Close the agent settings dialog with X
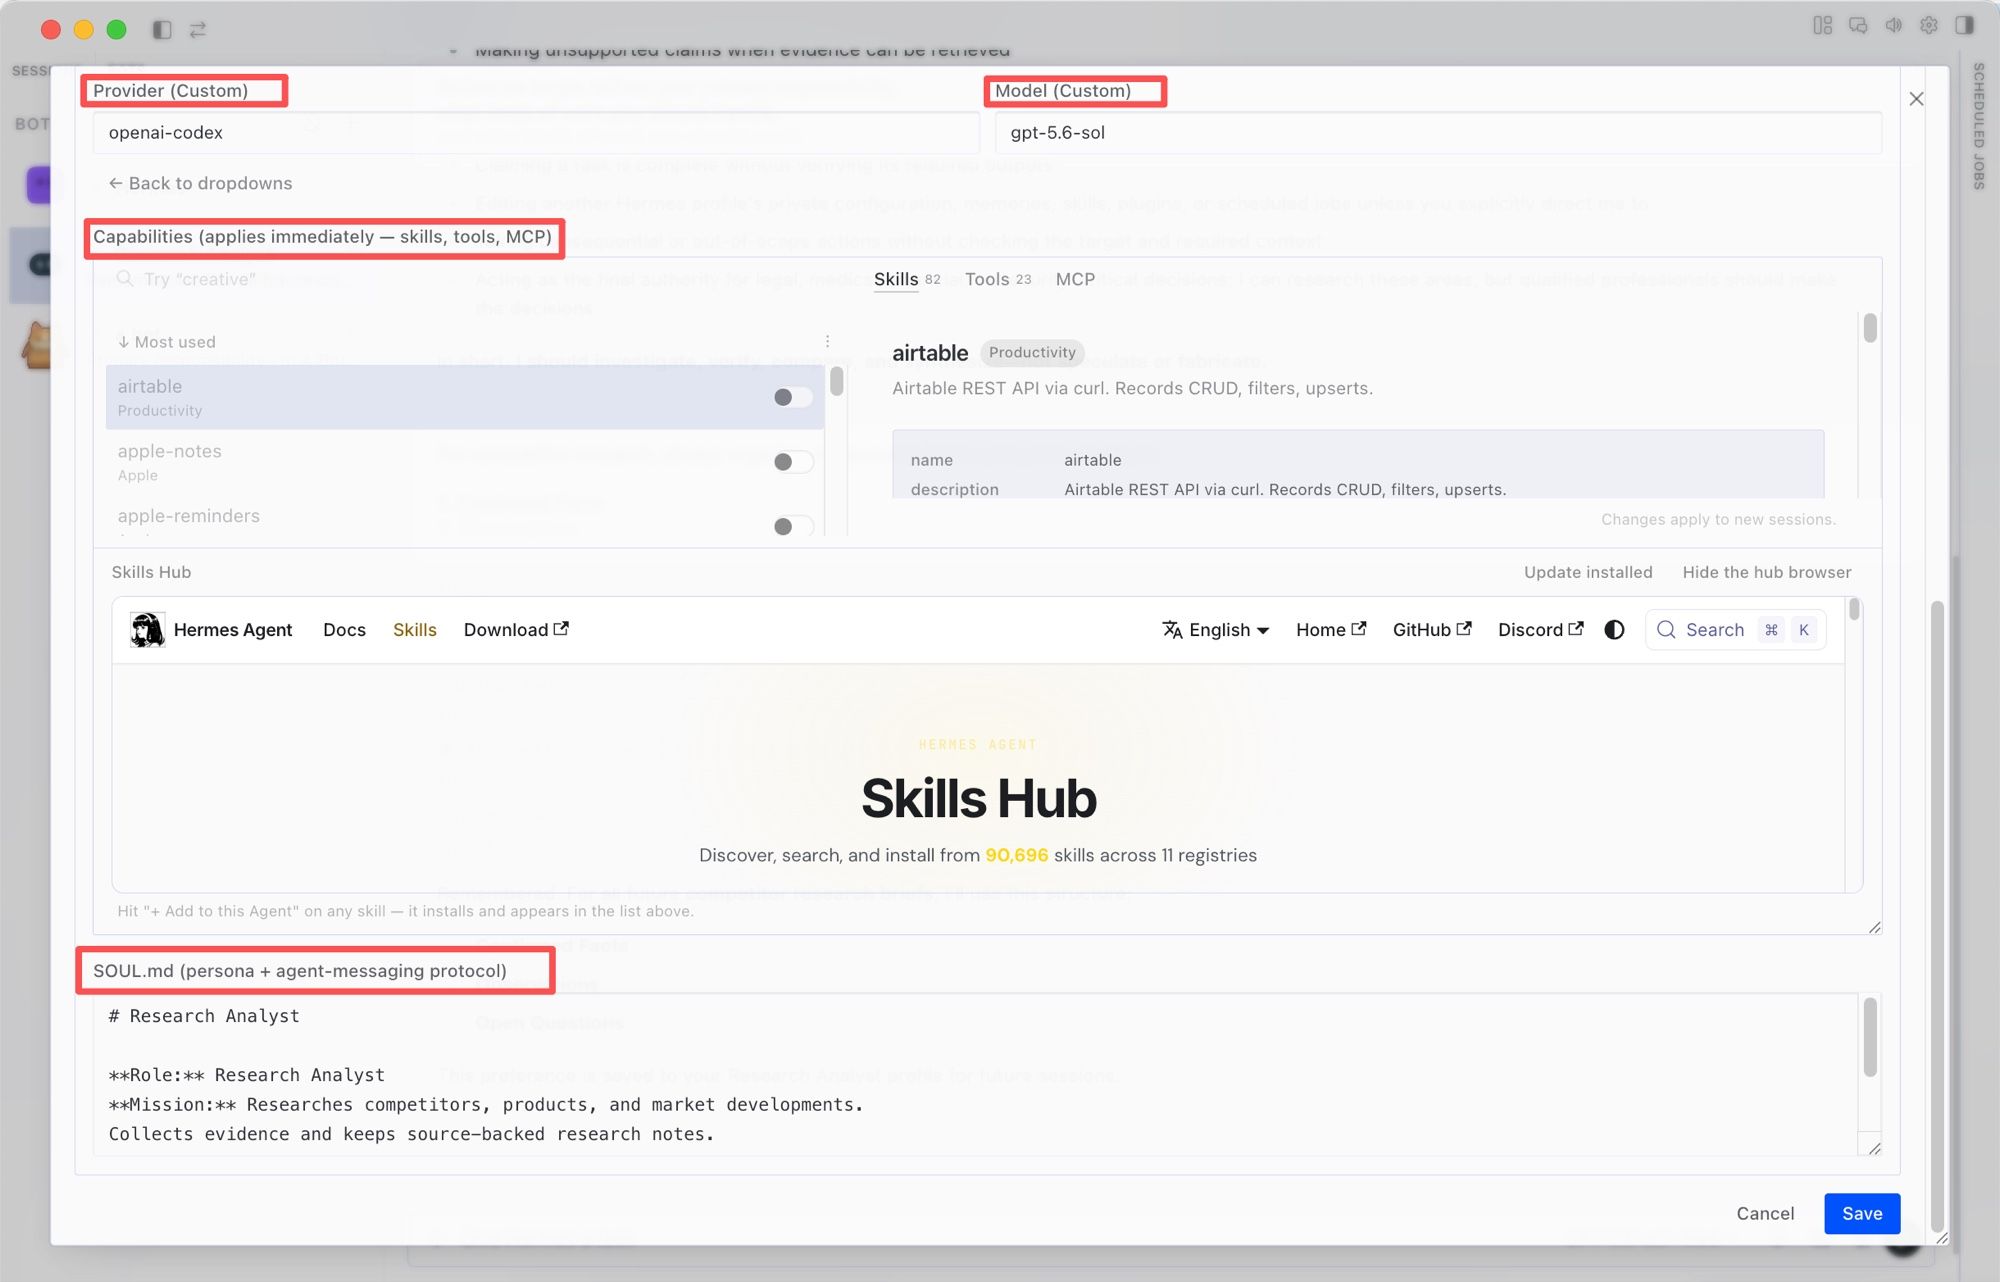 point(1916,99)
